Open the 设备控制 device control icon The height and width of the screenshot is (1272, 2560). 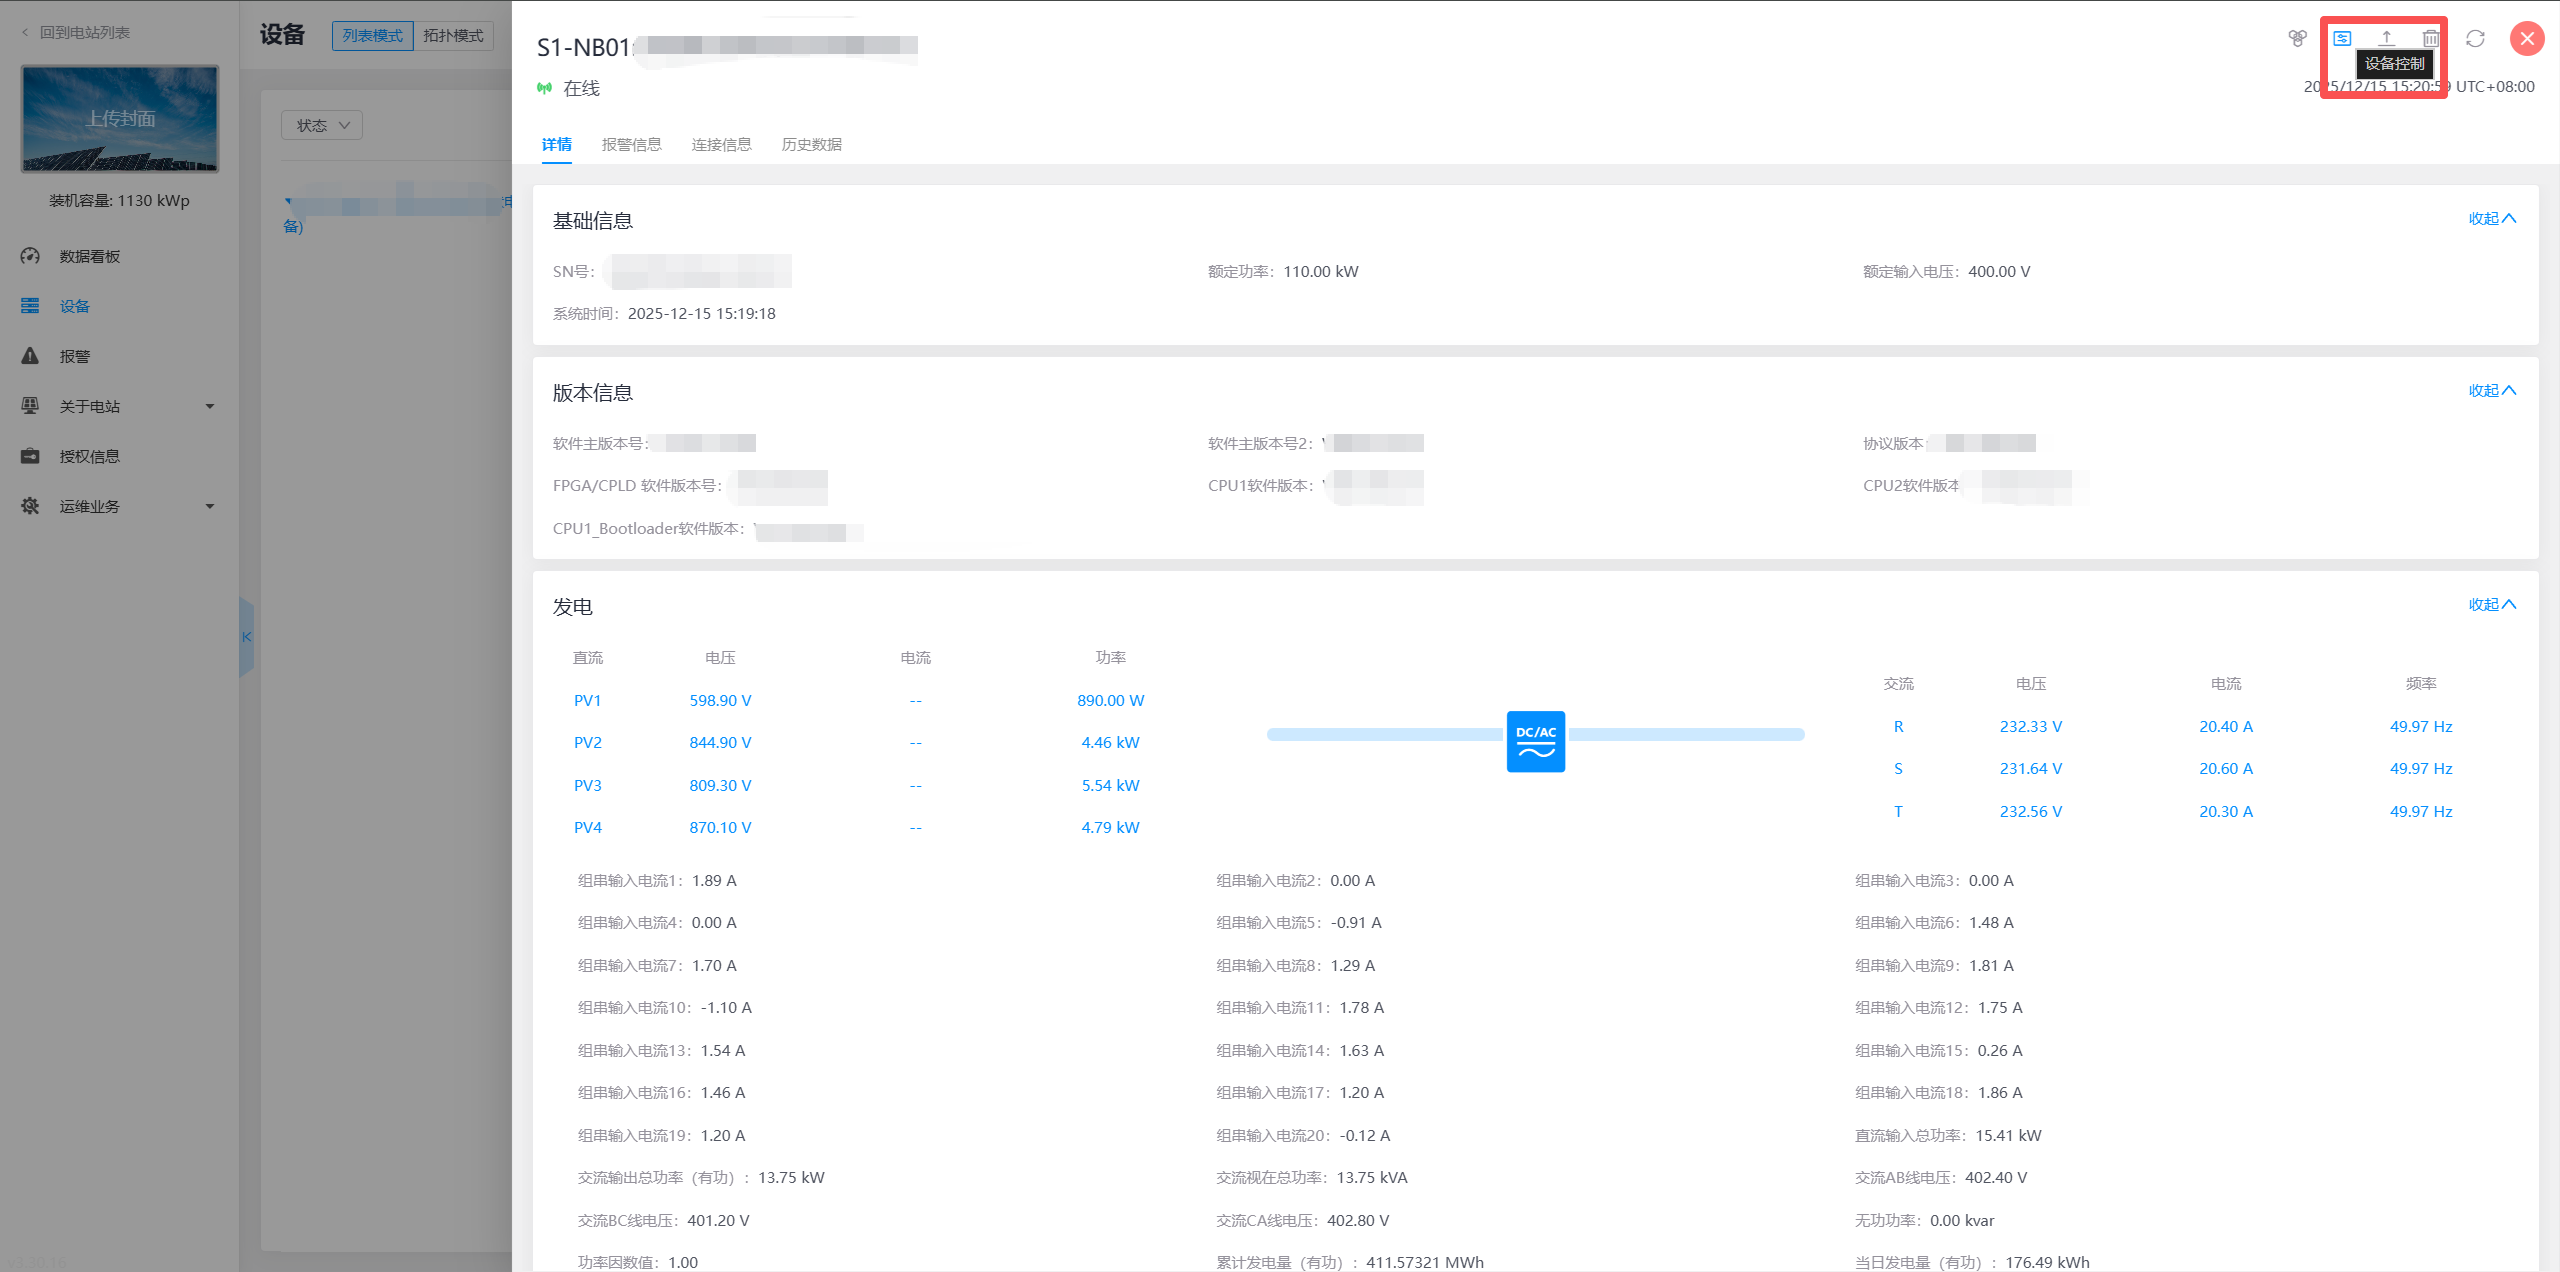click(x=2342, y=38)
